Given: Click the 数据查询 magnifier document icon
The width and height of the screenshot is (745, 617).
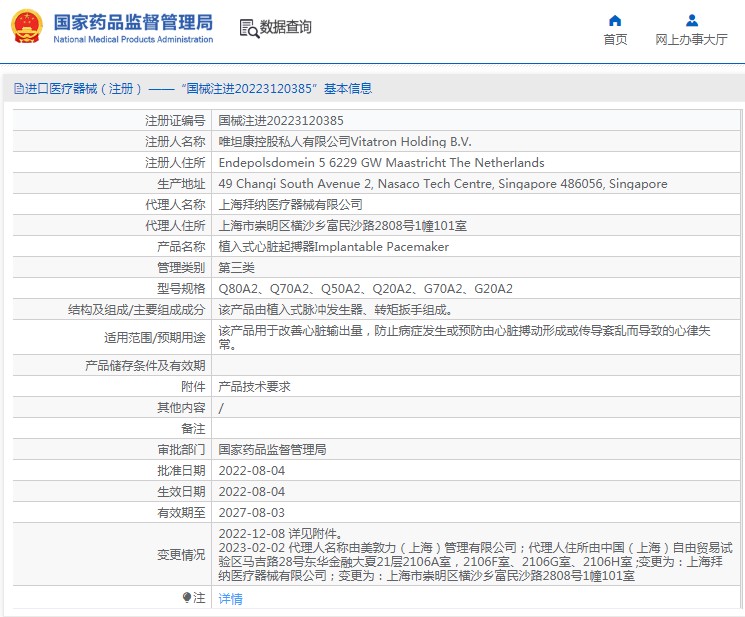Looking at the screenshot, I should point(249,28).
